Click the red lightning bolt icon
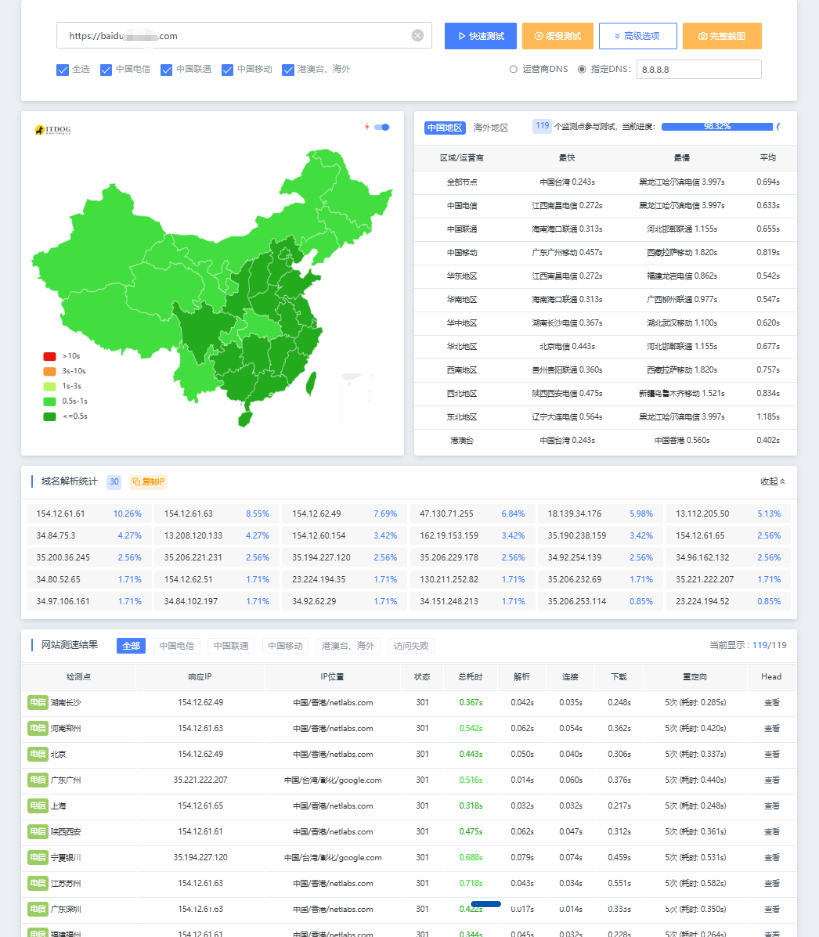The height and width of the screenshot is (937, 819). [x=367, y=127]
